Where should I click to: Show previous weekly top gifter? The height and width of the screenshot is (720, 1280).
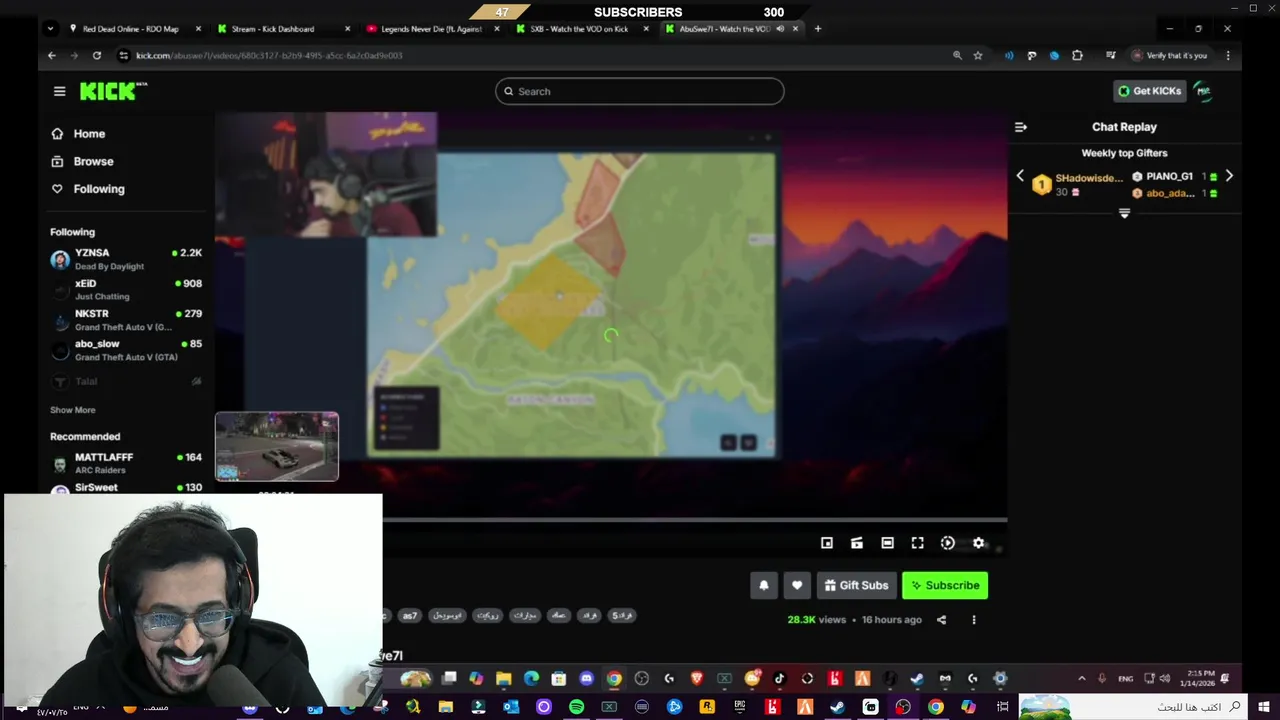coord(1020,176)
